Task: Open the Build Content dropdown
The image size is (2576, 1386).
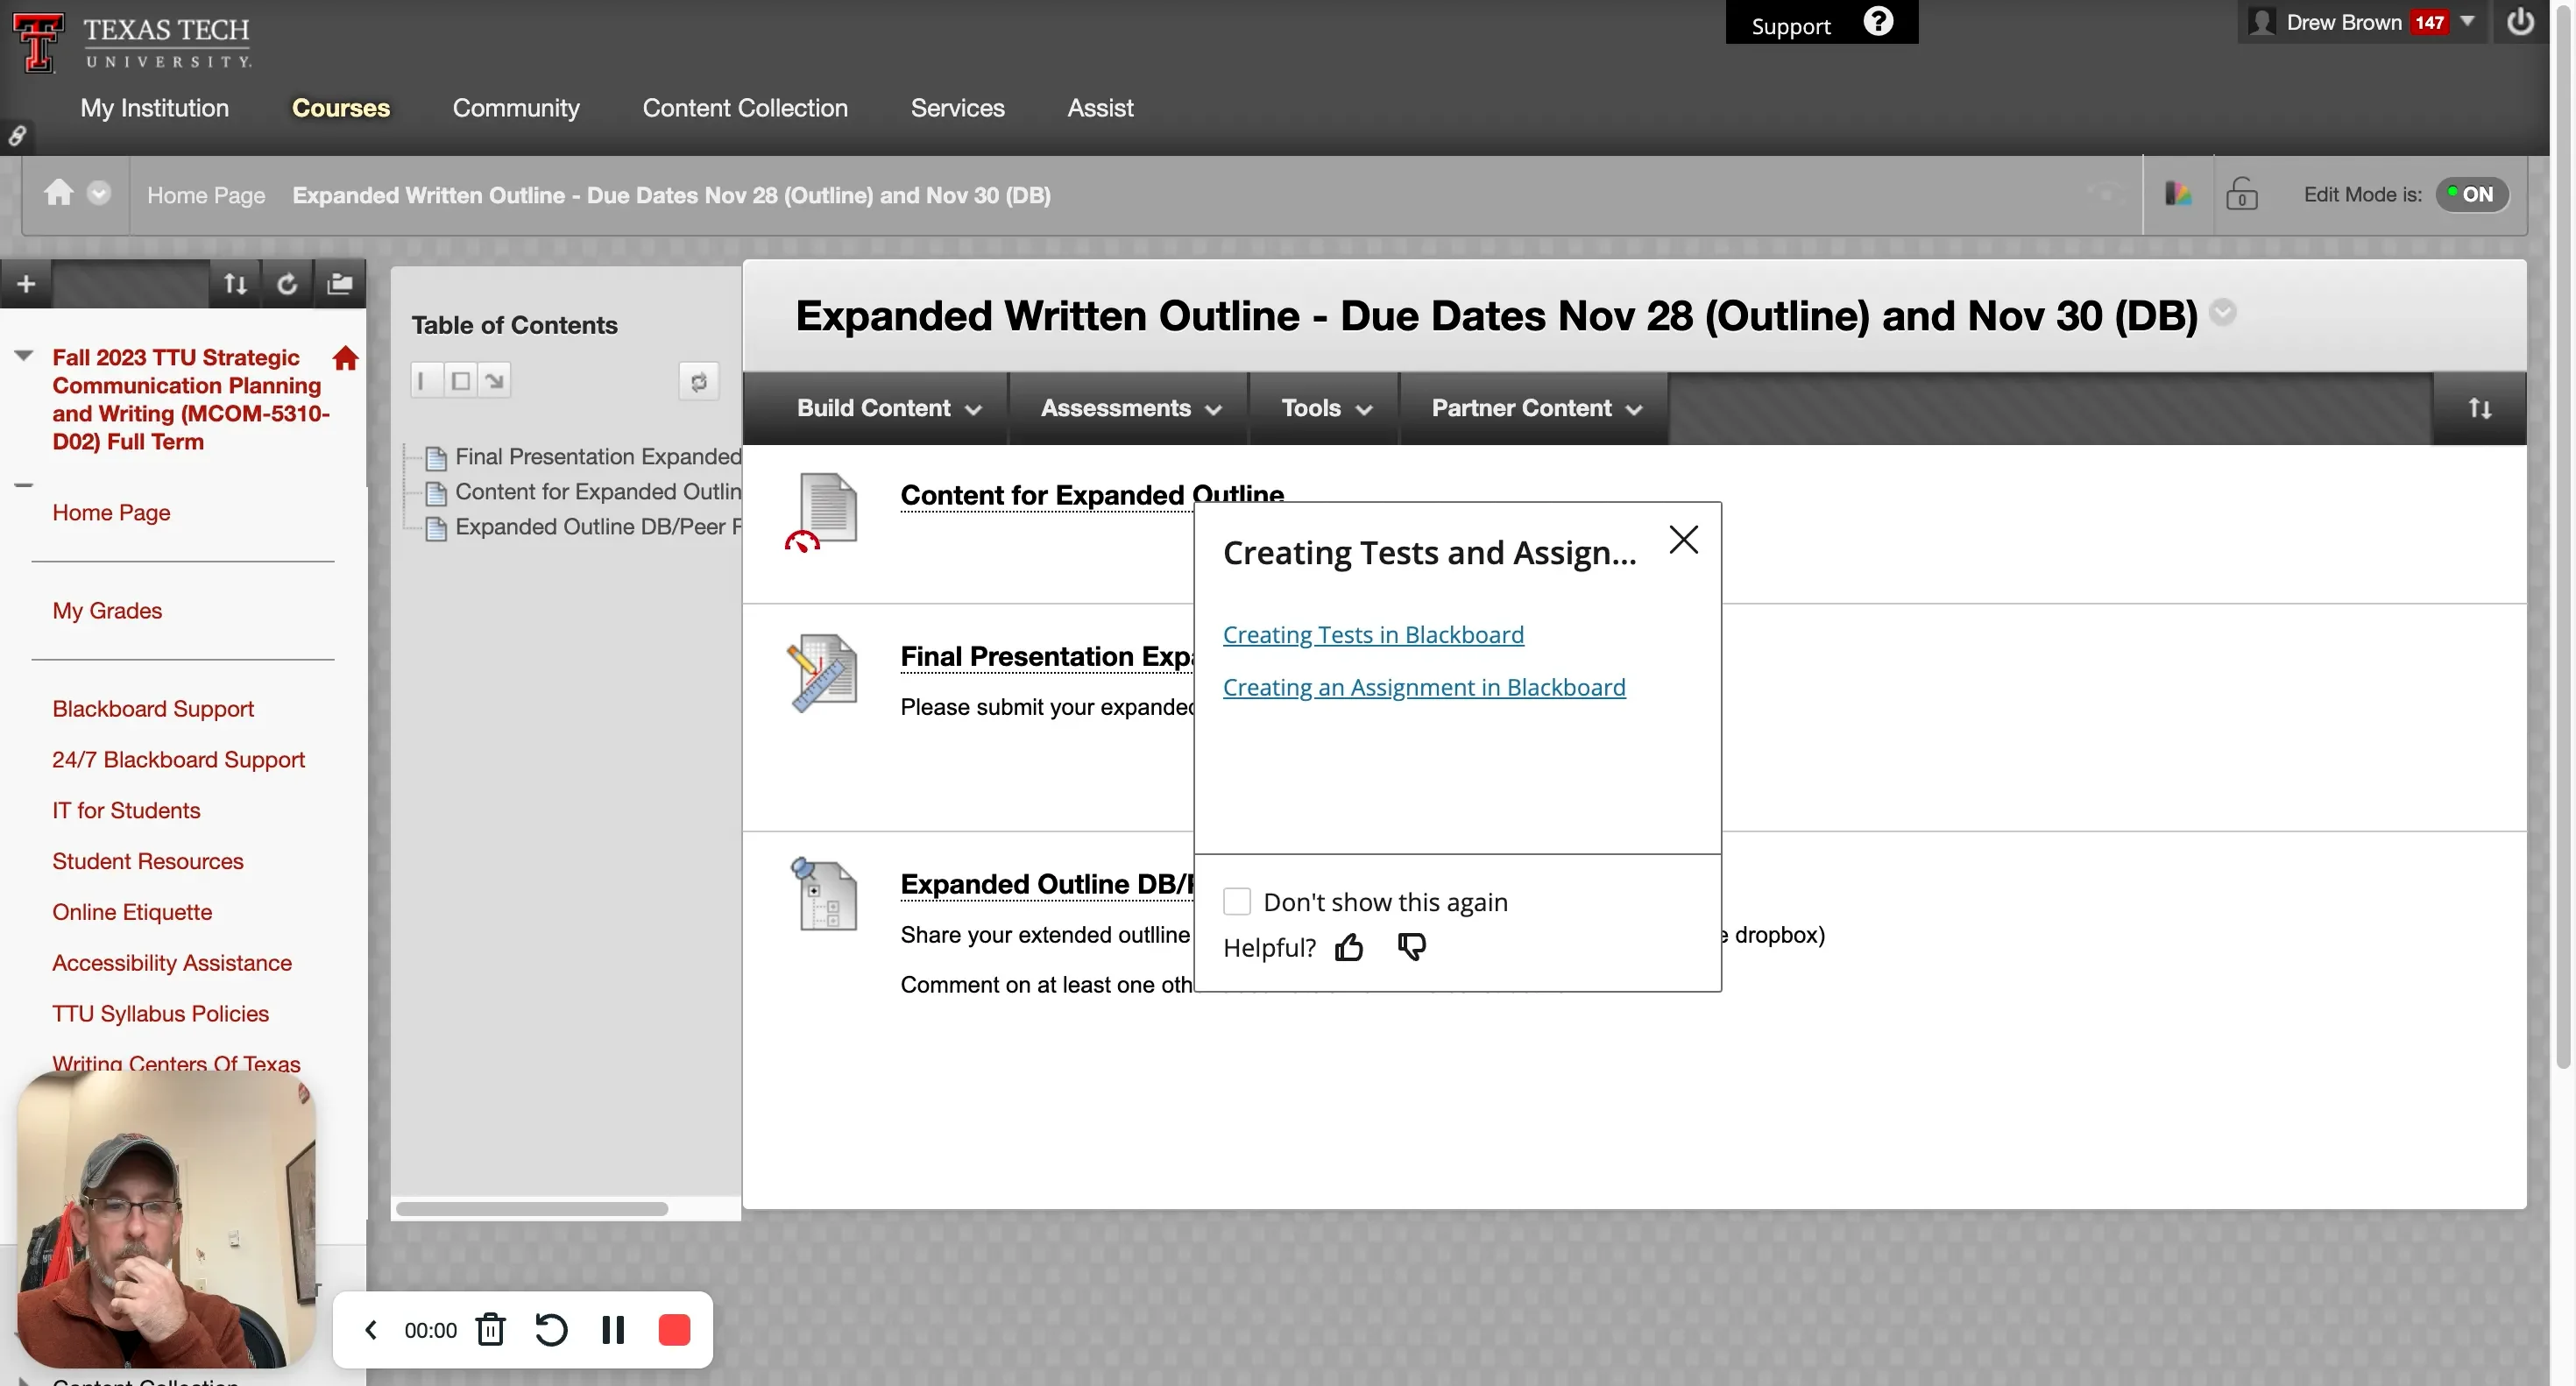Action: click(x=889, y=408)
